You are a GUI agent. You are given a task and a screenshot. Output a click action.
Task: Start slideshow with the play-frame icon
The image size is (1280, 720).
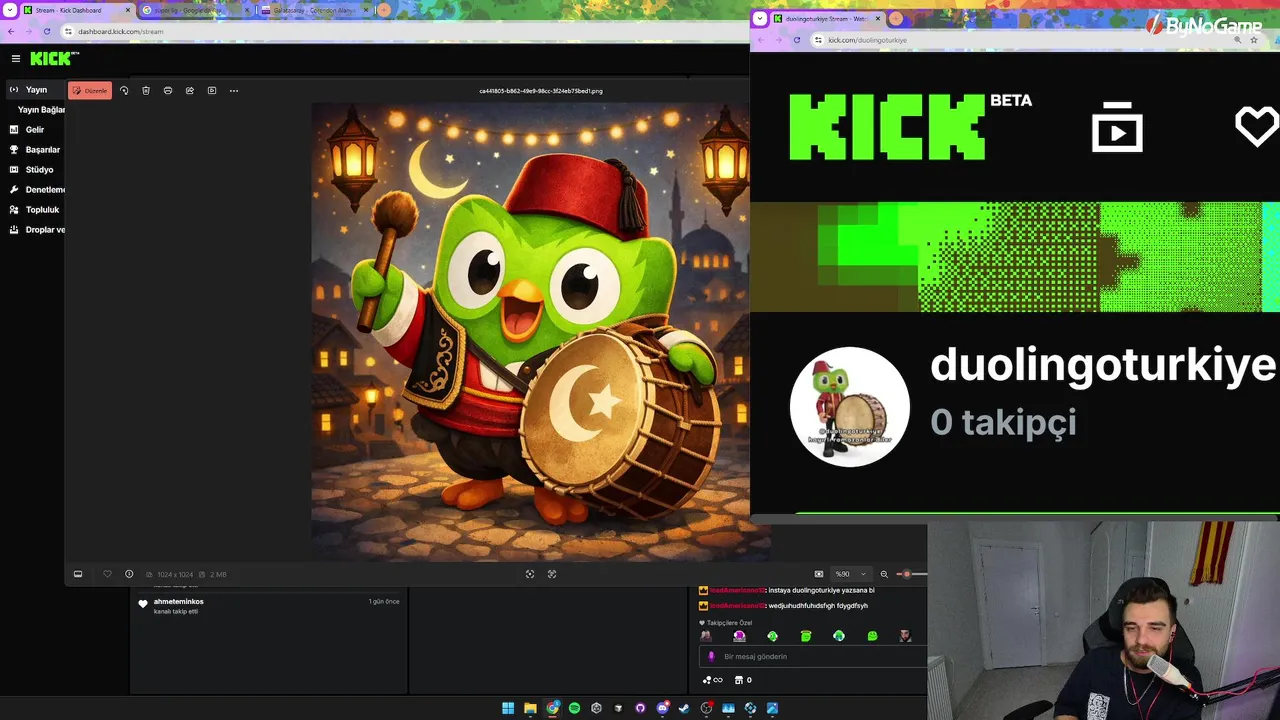click(x=212, y=90)
